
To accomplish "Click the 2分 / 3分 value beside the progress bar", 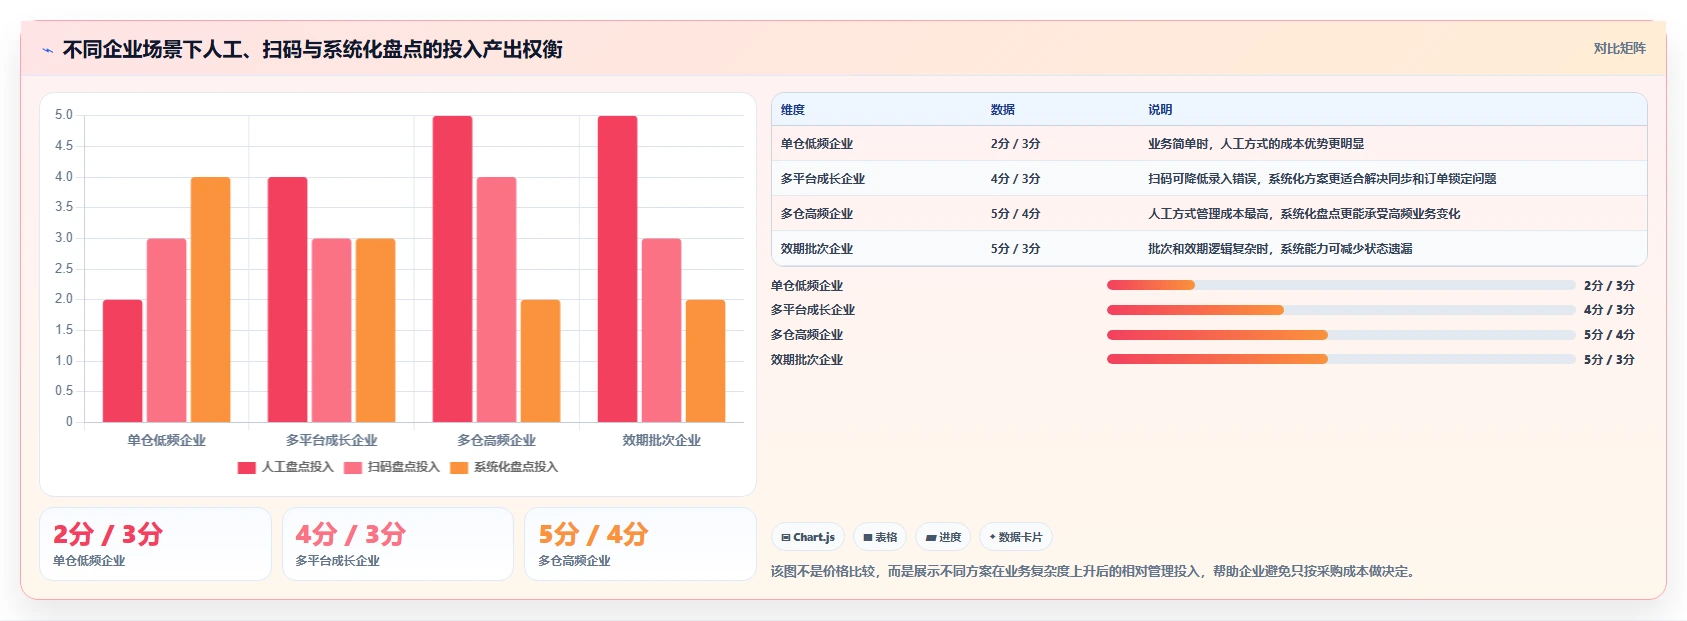I will pos(1609,286).
